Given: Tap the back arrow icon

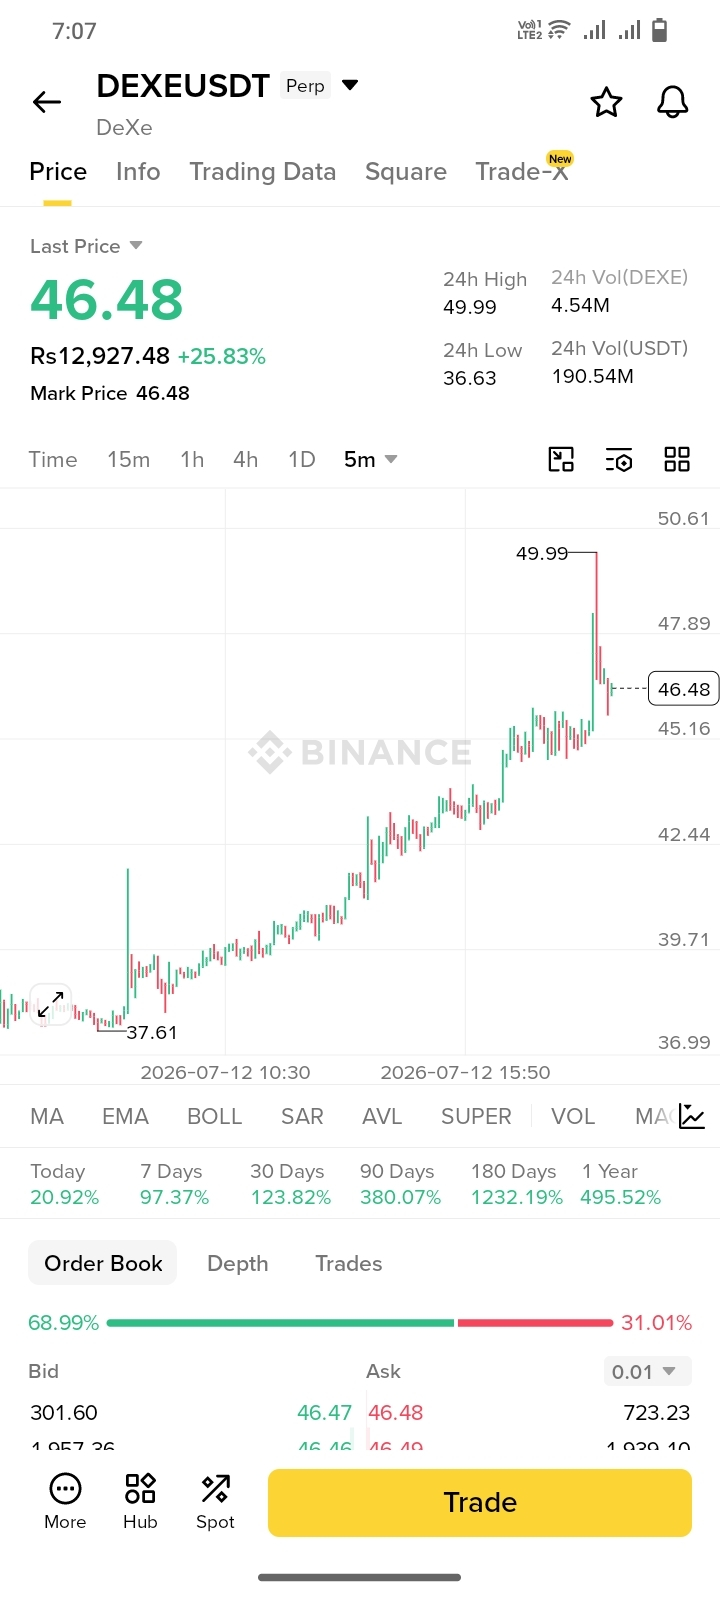Looking at the screenshot, I should pos(47,102).
